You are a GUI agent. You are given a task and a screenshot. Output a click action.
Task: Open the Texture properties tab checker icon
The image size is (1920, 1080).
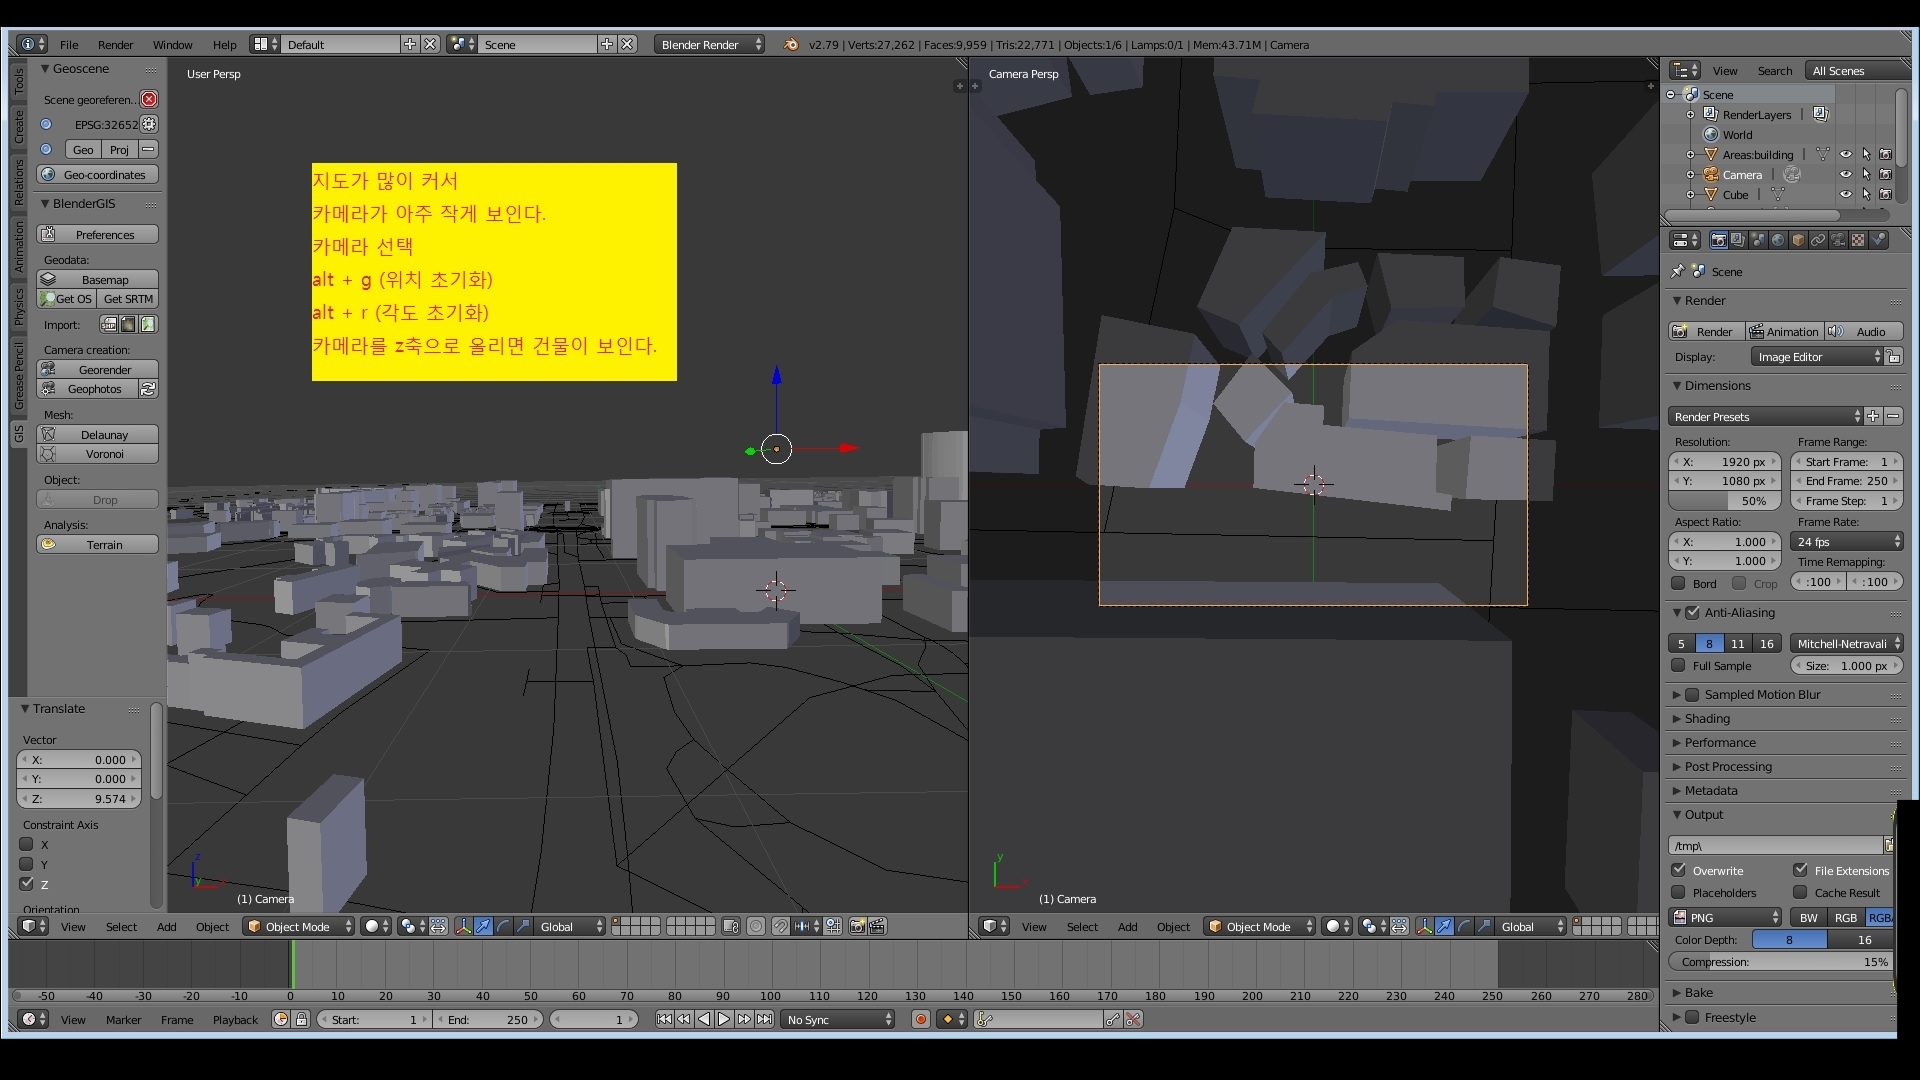click(x=1858, y=240)
